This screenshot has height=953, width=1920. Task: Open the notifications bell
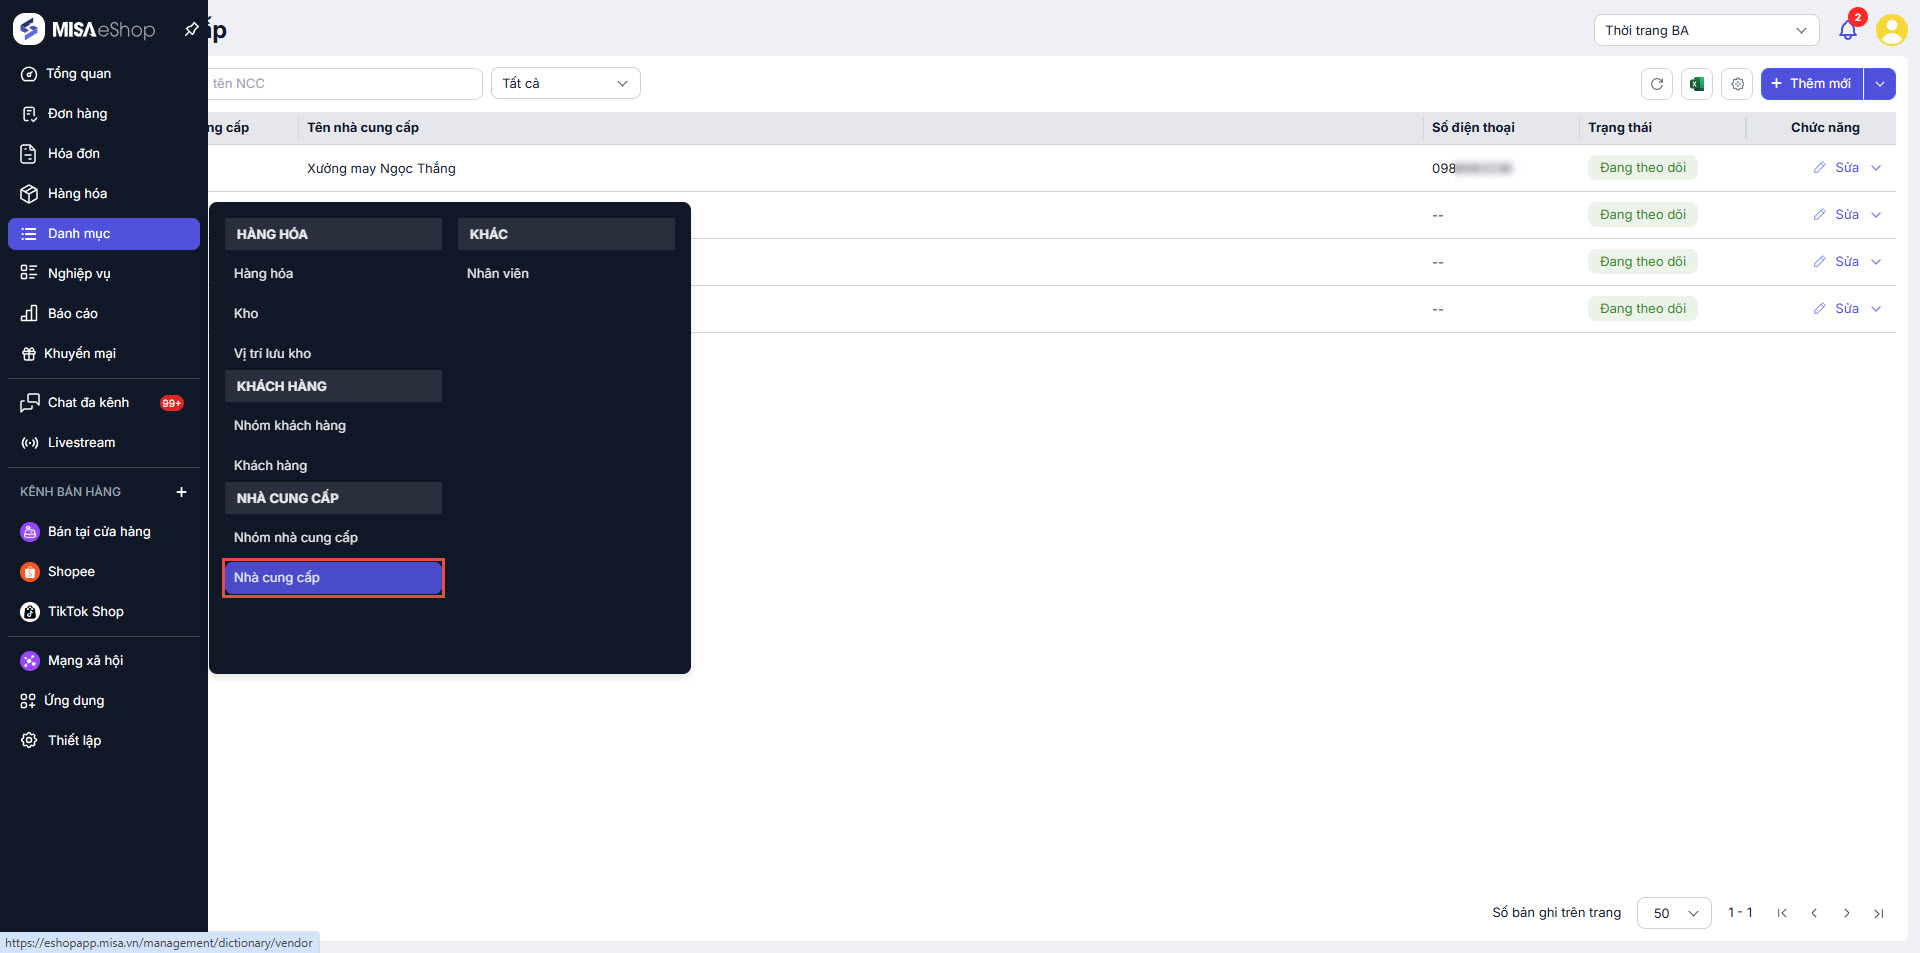(x=1848, y=30)
